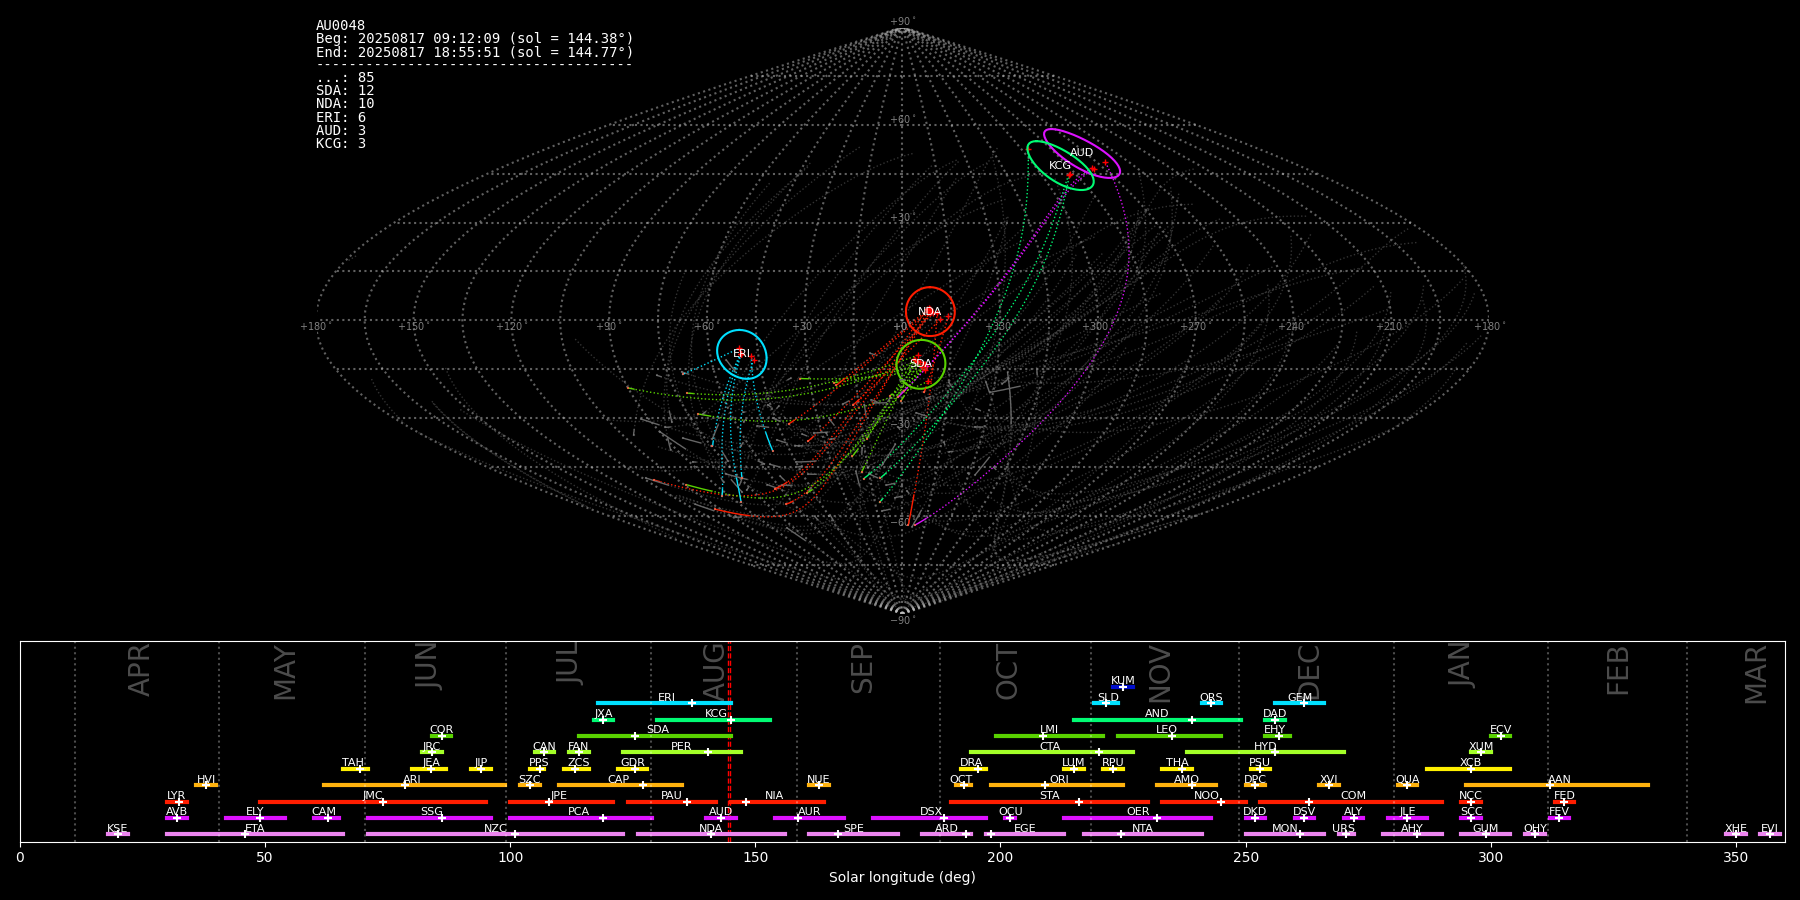This screenshot has height=900, width=1800.
Task: Click the NZC shower label in timeline
Action: click(x=495, y=829)
